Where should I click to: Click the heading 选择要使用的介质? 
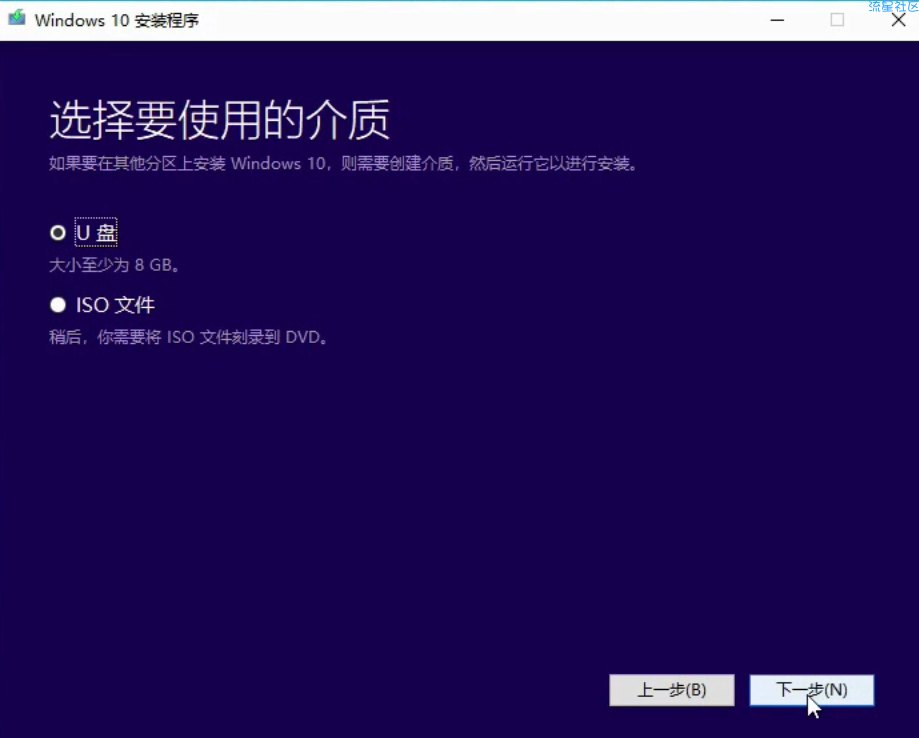220,120
